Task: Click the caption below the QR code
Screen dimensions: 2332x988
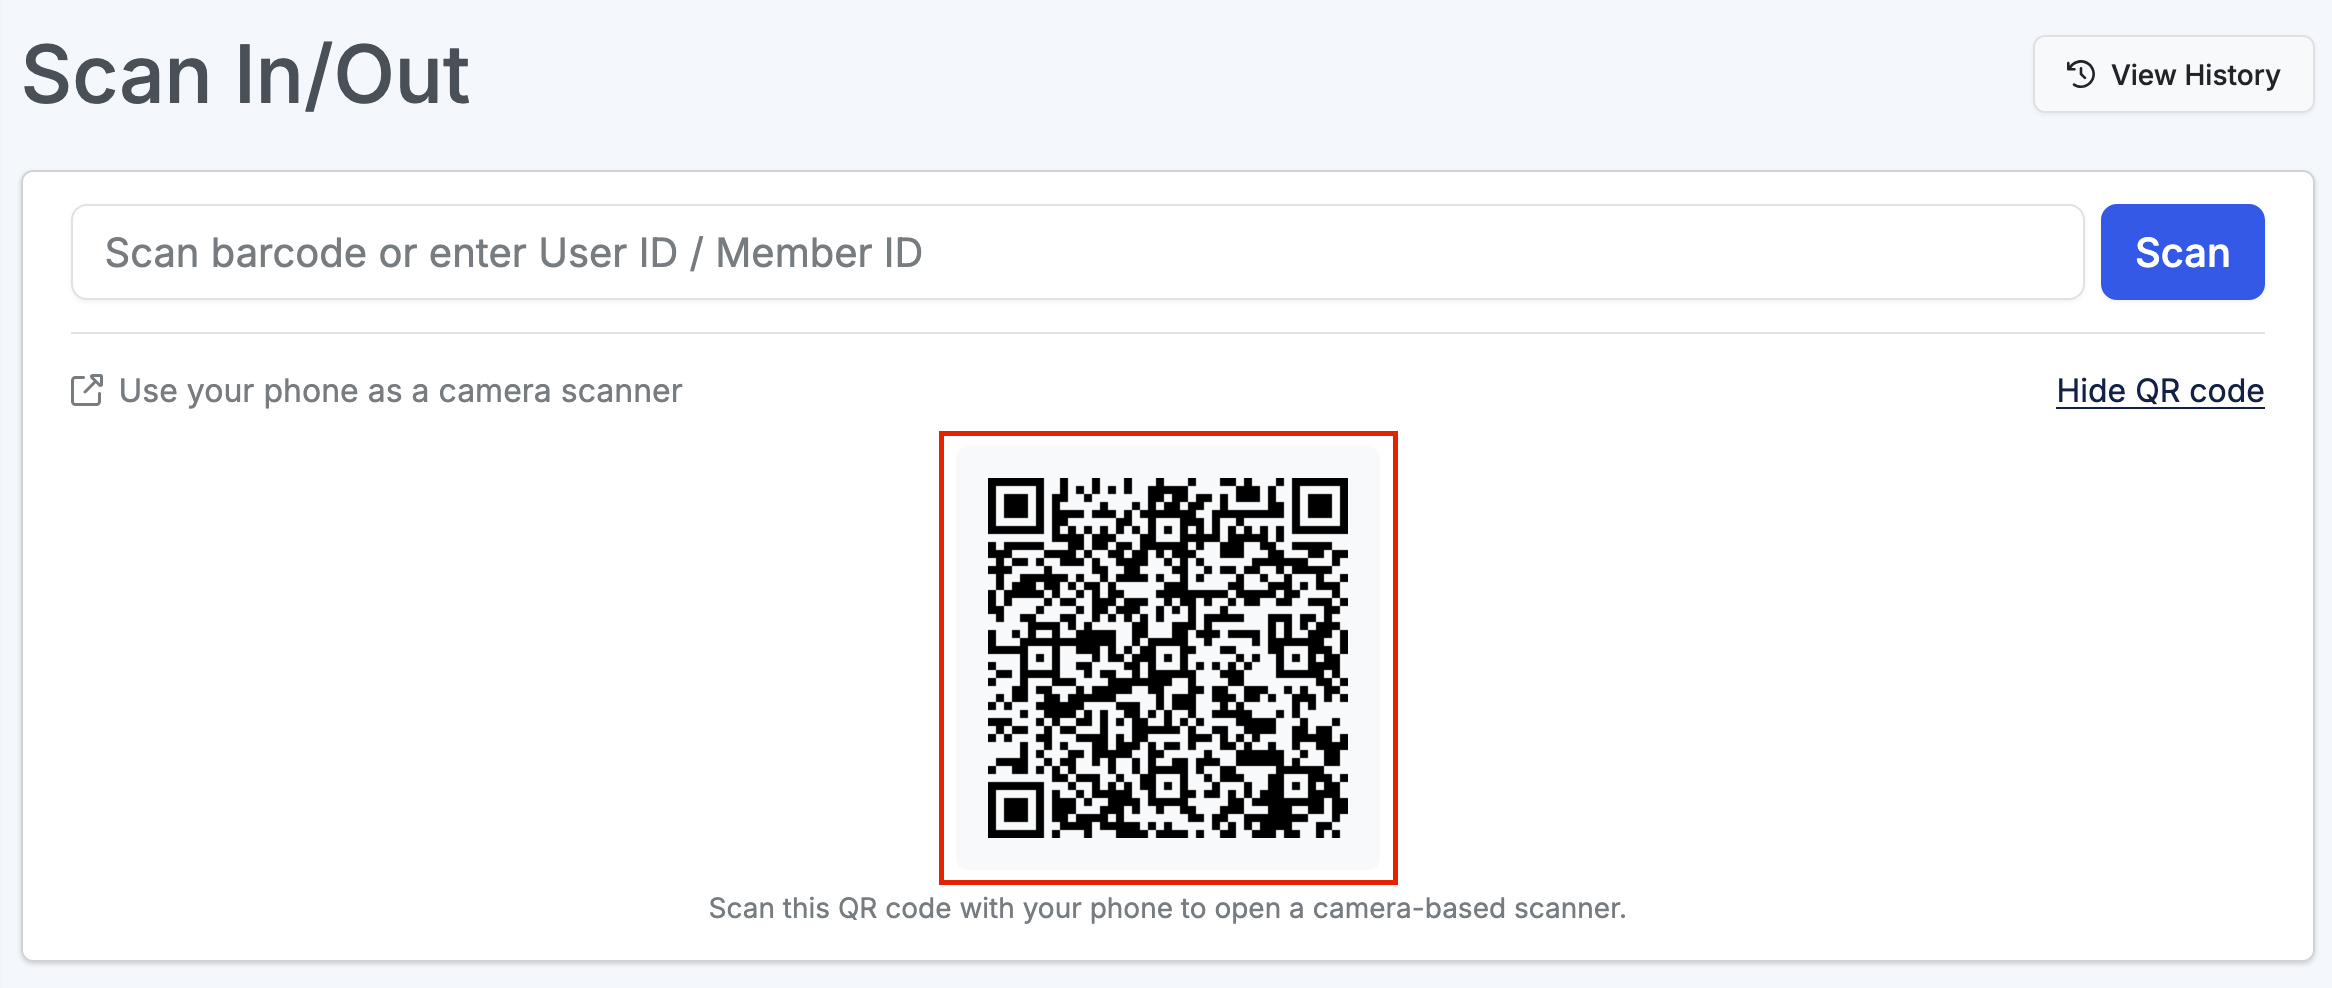Action: tap(1167, 908)
